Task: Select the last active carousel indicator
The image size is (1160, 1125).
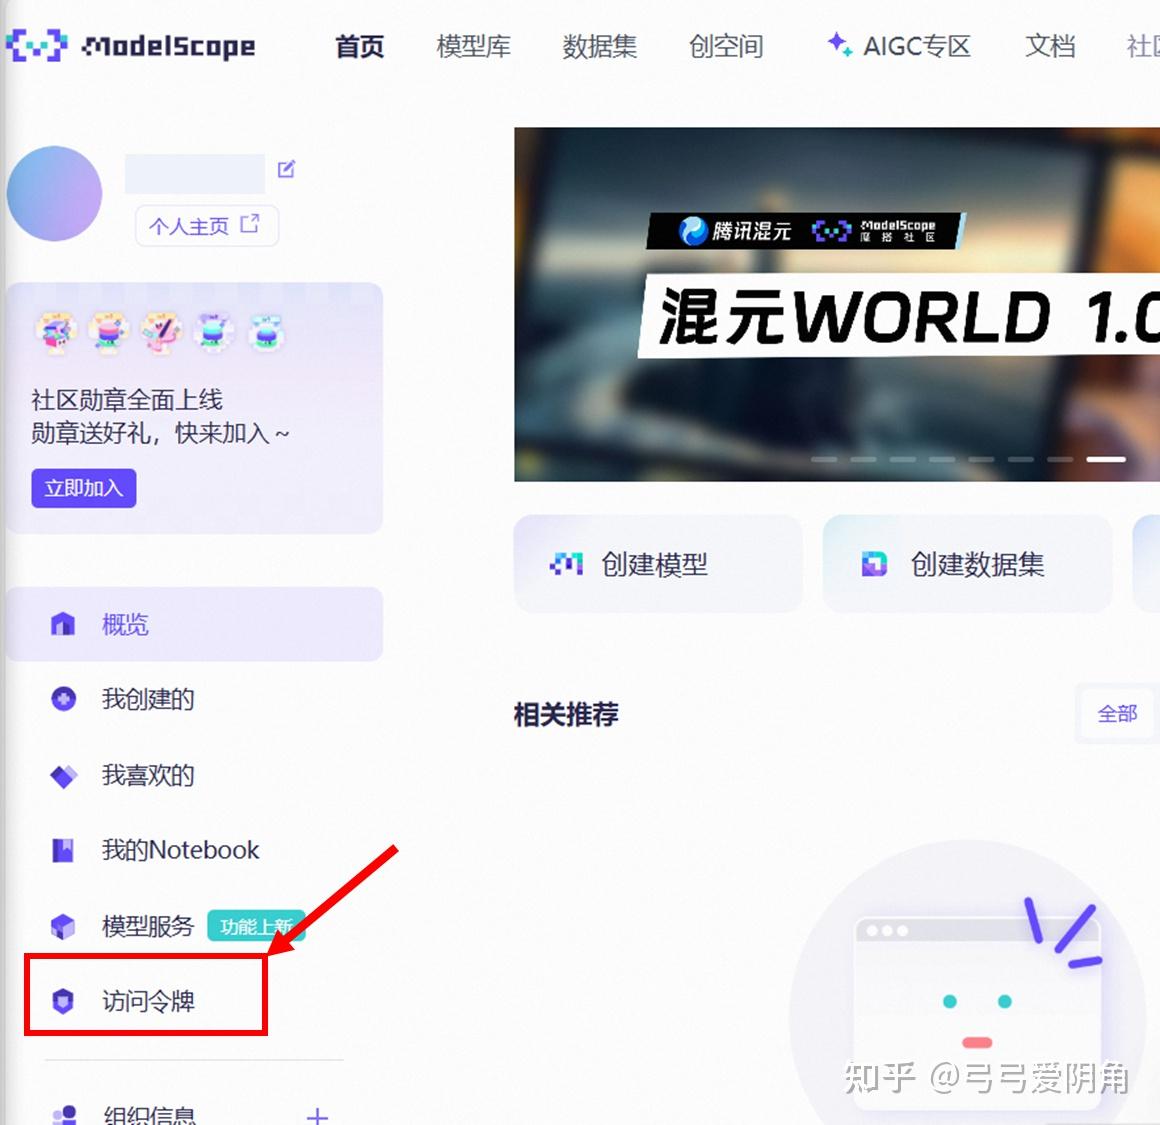Action: (x=1106, y=459)
